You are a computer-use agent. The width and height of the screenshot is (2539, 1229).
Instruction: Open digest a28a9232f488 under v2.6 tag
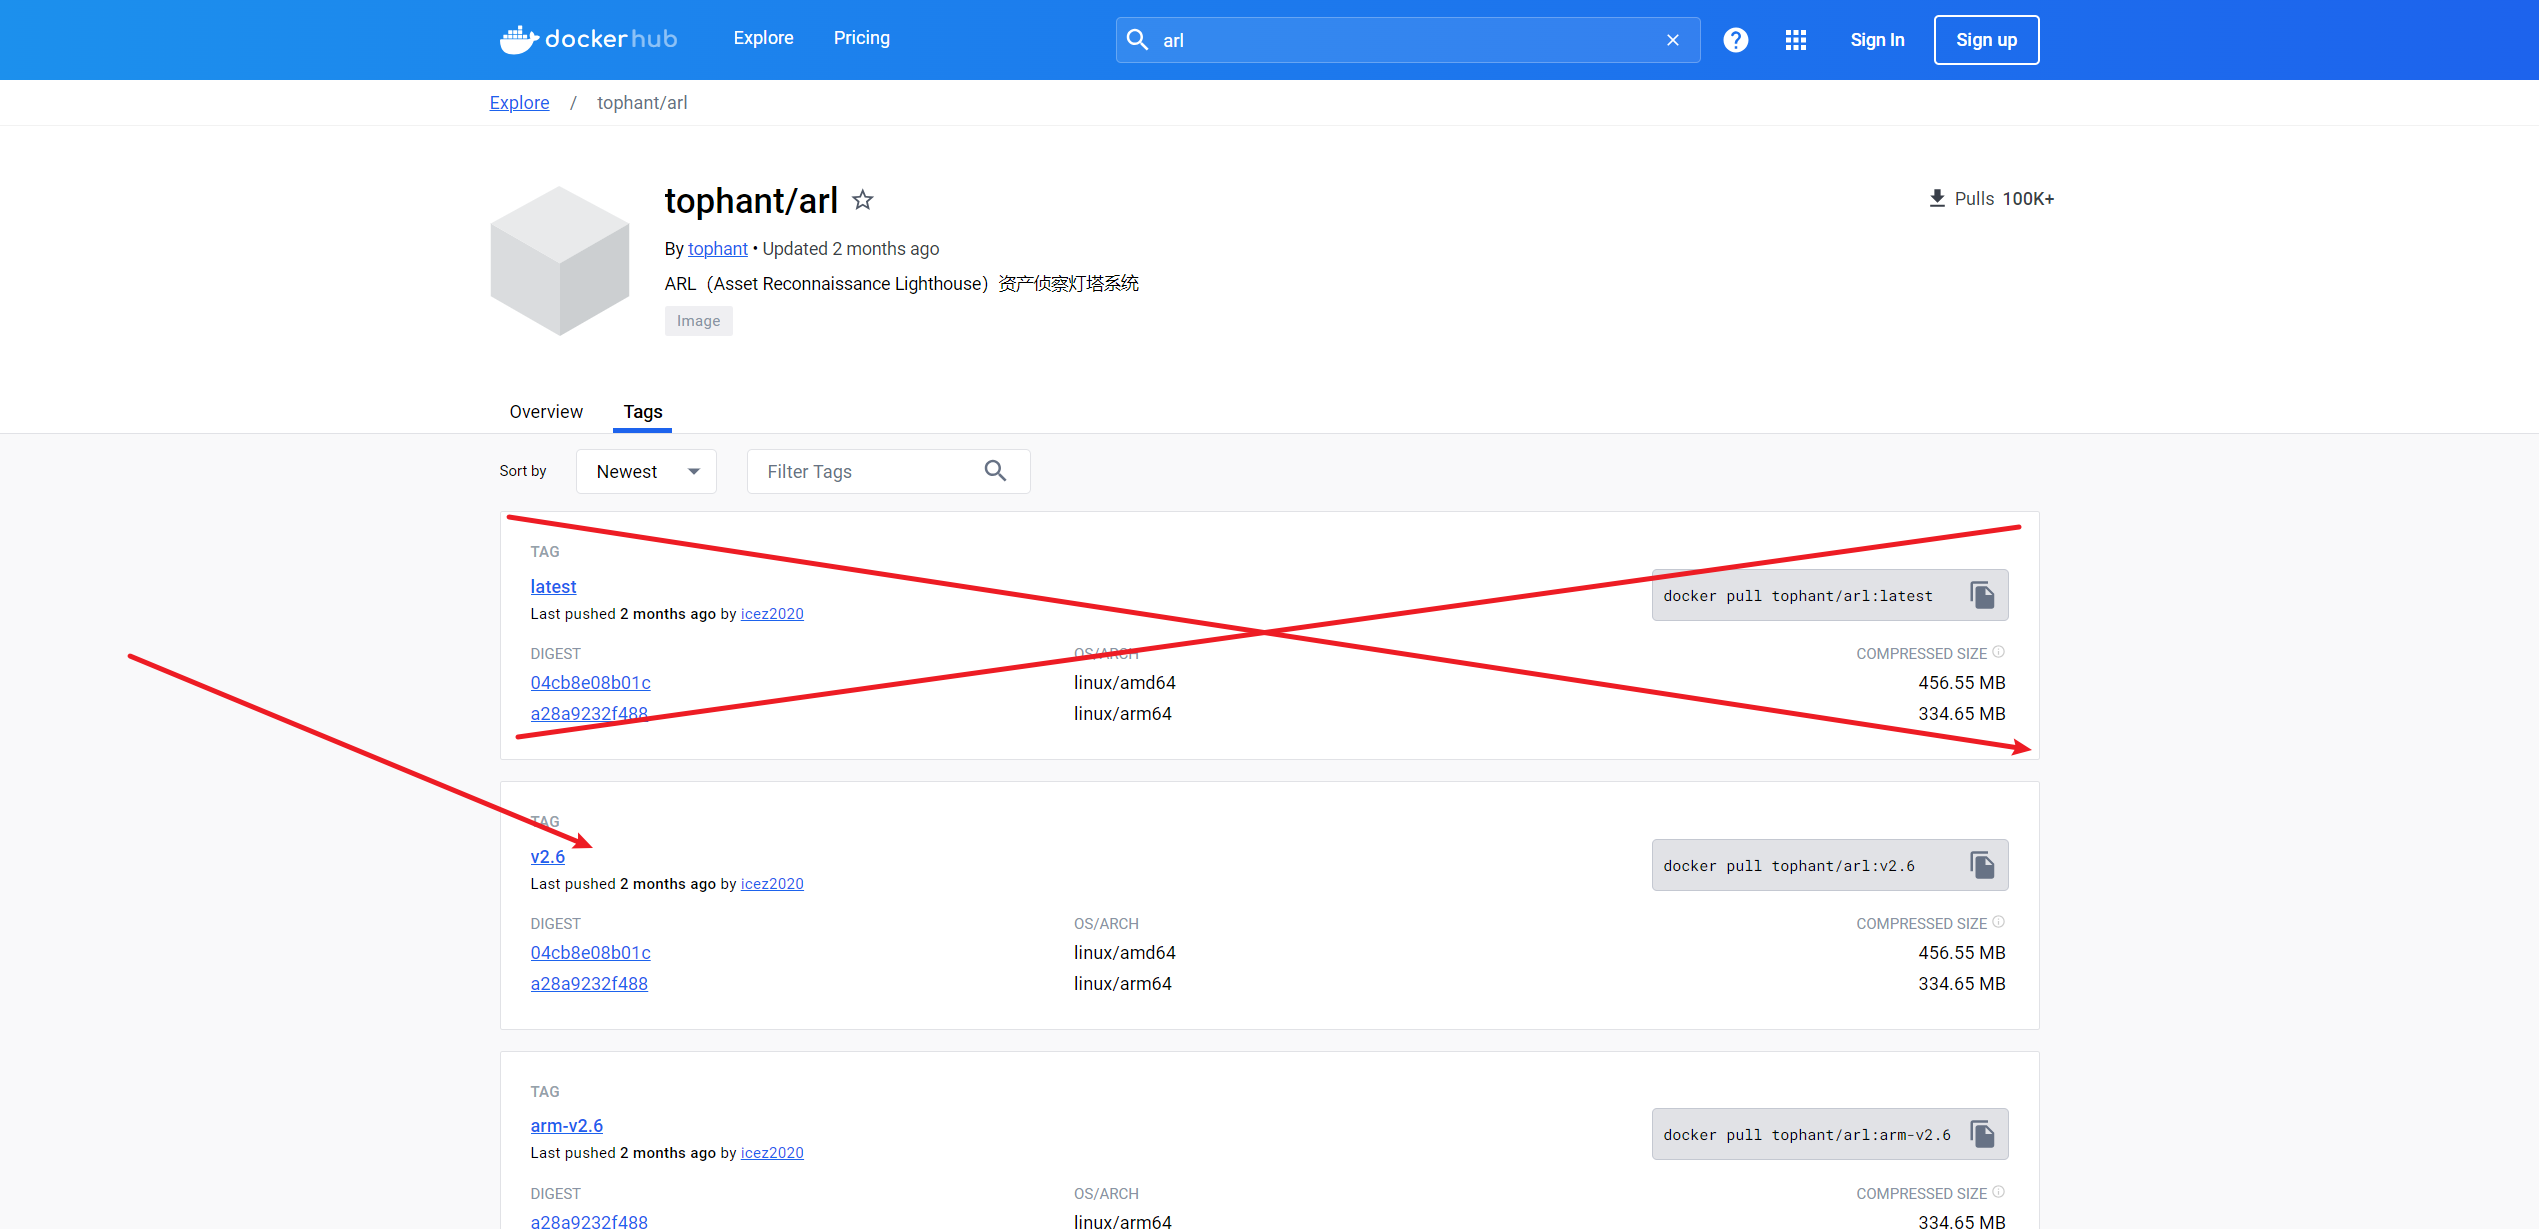click(590, 984)
